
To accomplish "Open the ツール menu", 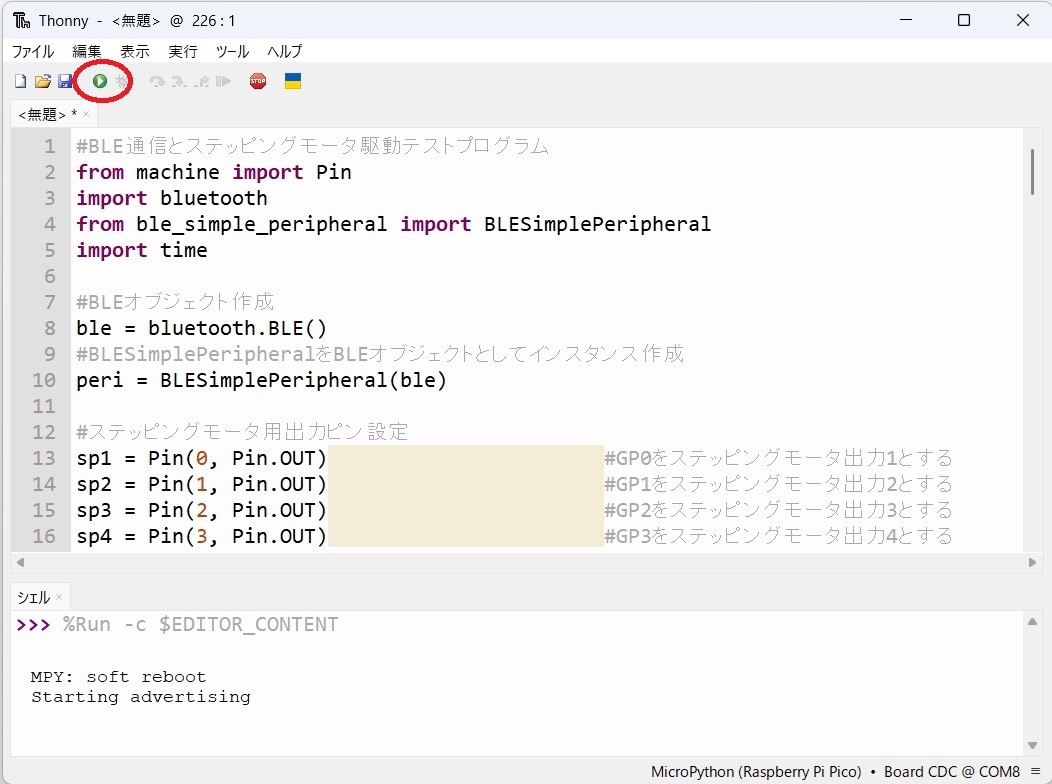I will [x=232, y=51].
